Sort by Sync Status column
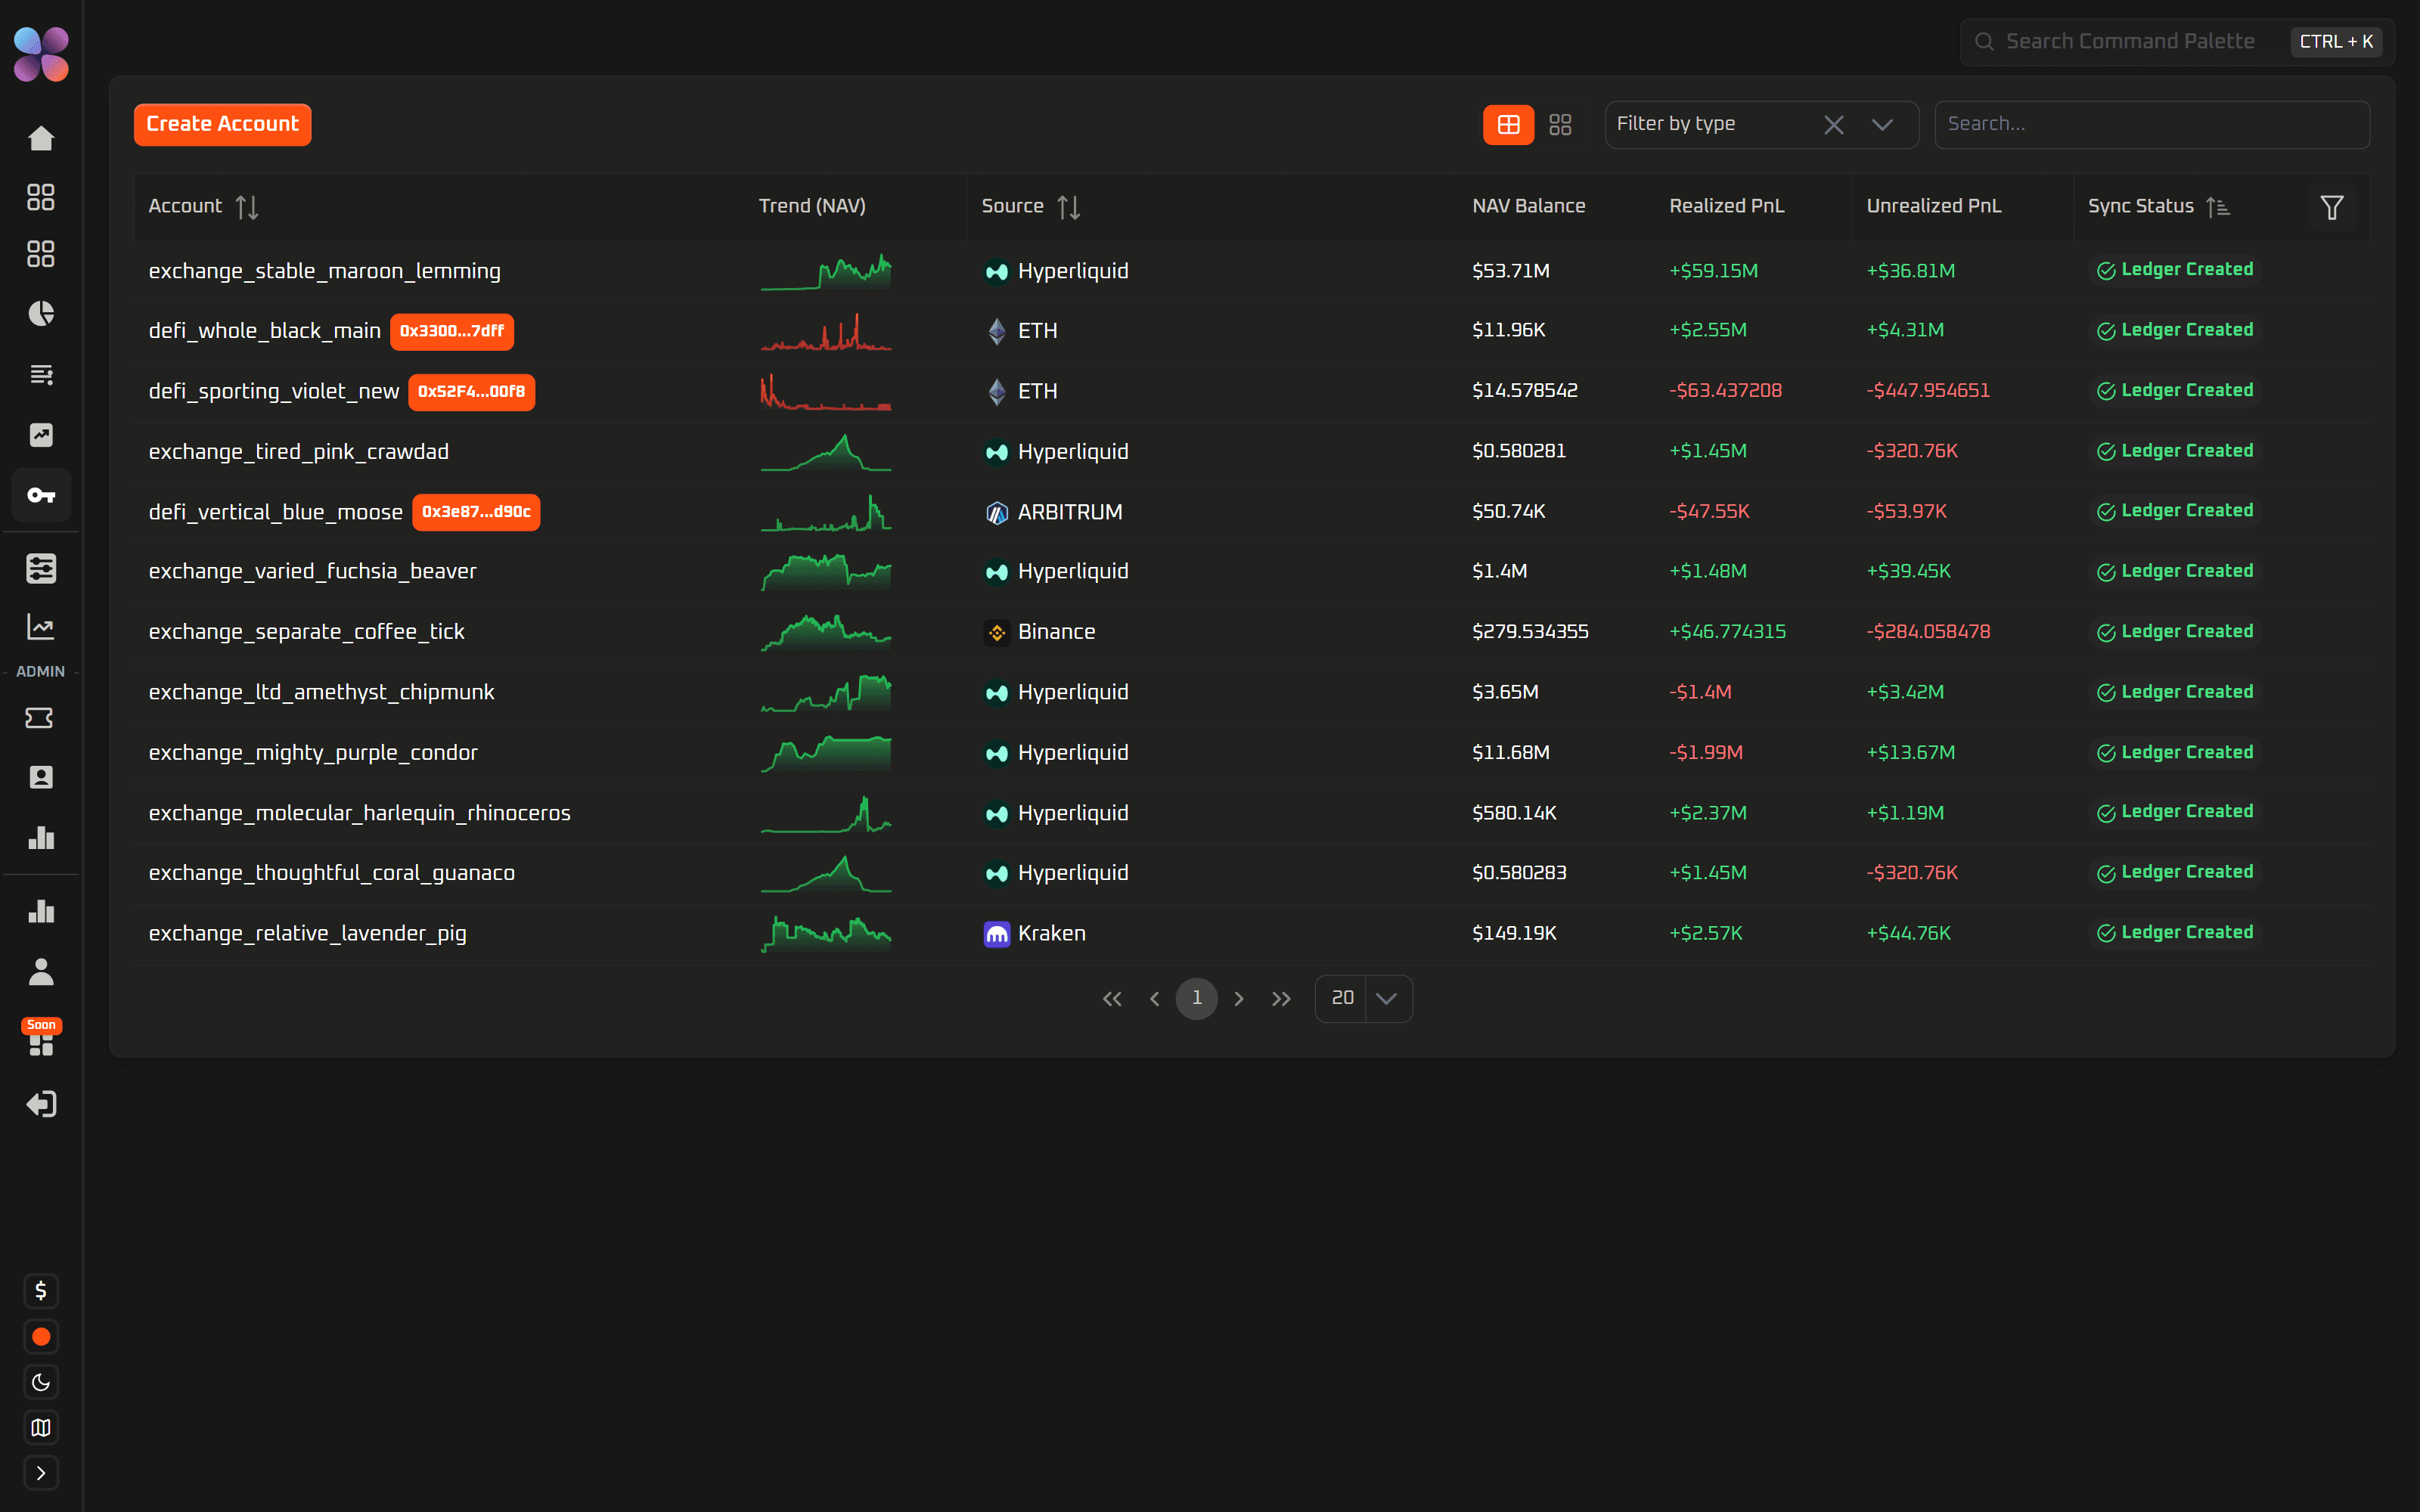 tap(2218, 207)
